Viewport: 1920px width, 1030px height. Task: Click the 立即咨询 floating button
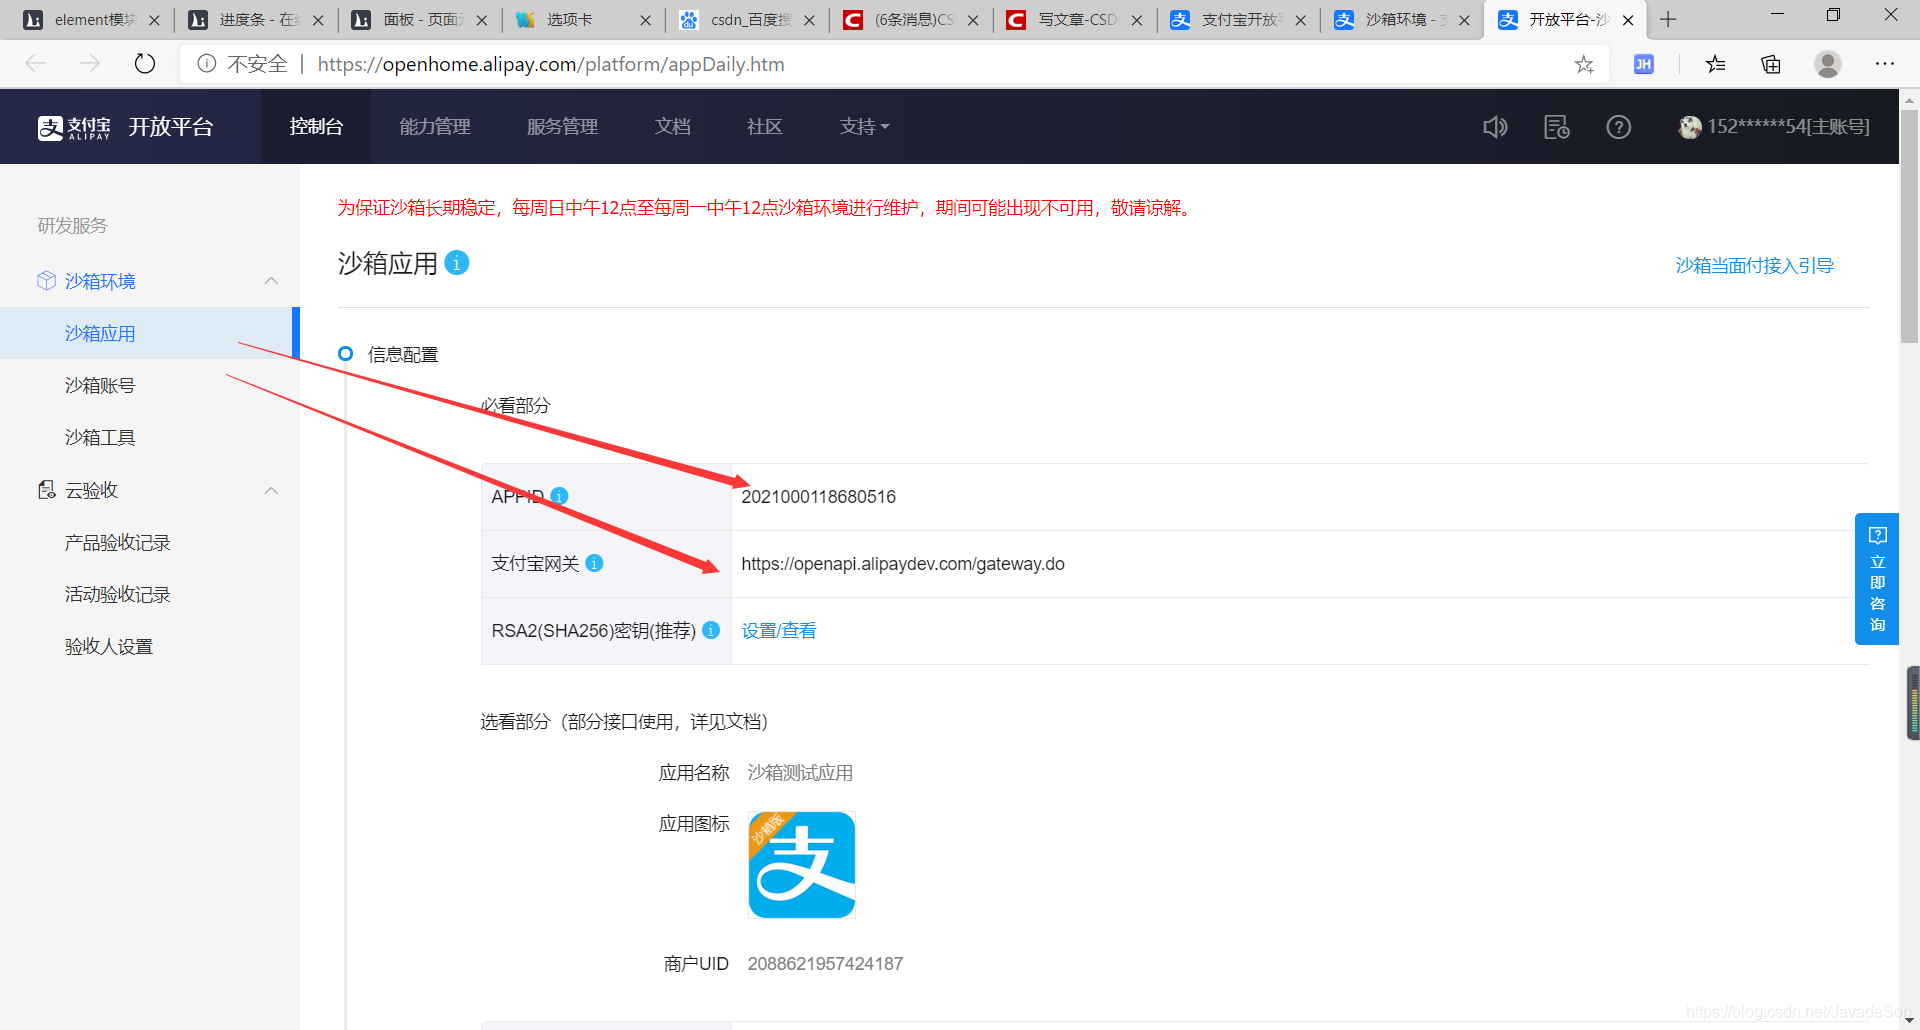(1877, 579)
